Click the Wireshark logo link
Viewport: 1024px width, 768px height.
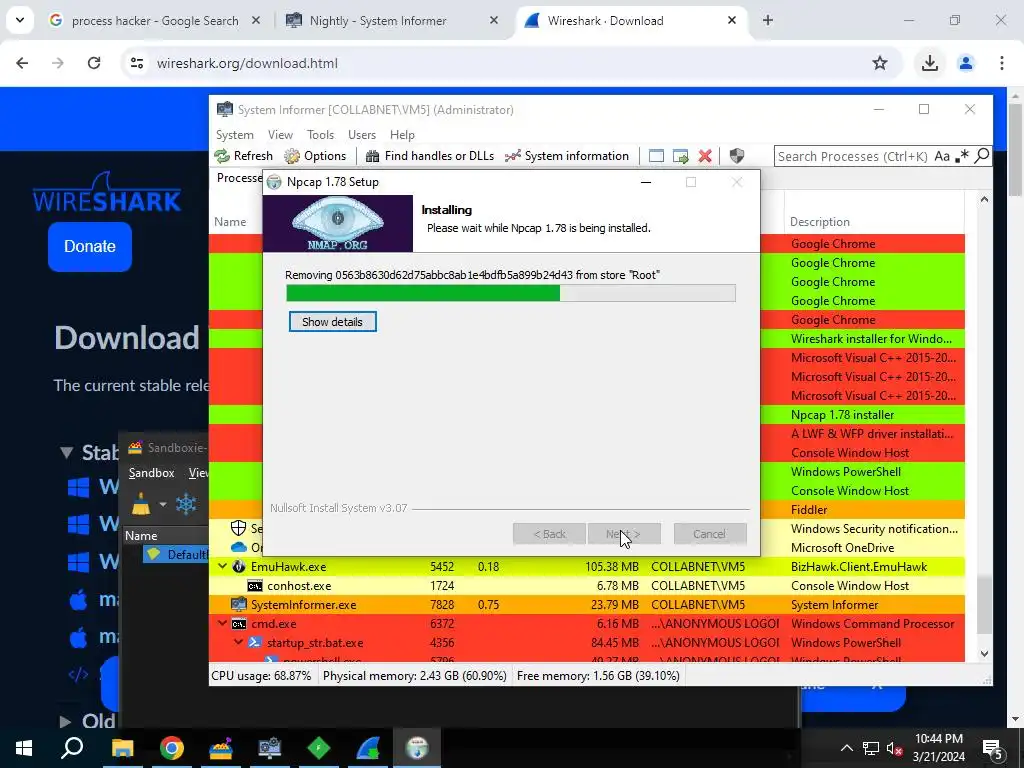tap(106, 193)
